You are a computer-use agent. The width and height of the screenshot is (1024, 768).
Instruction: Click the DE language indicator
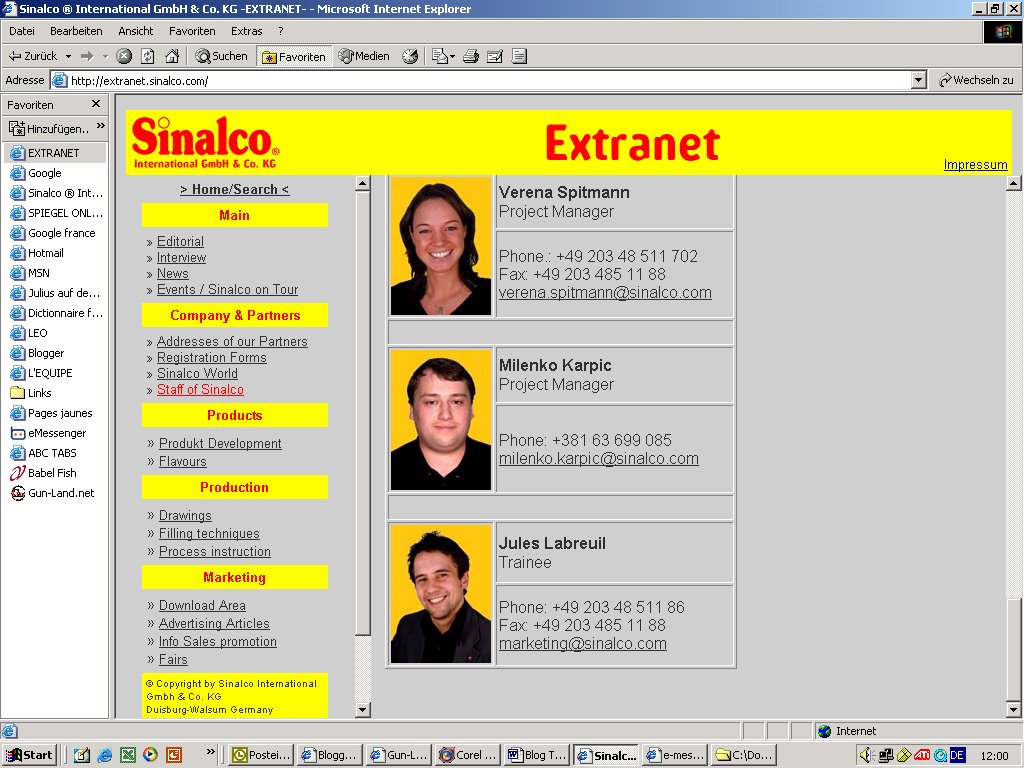pos(957,755)
